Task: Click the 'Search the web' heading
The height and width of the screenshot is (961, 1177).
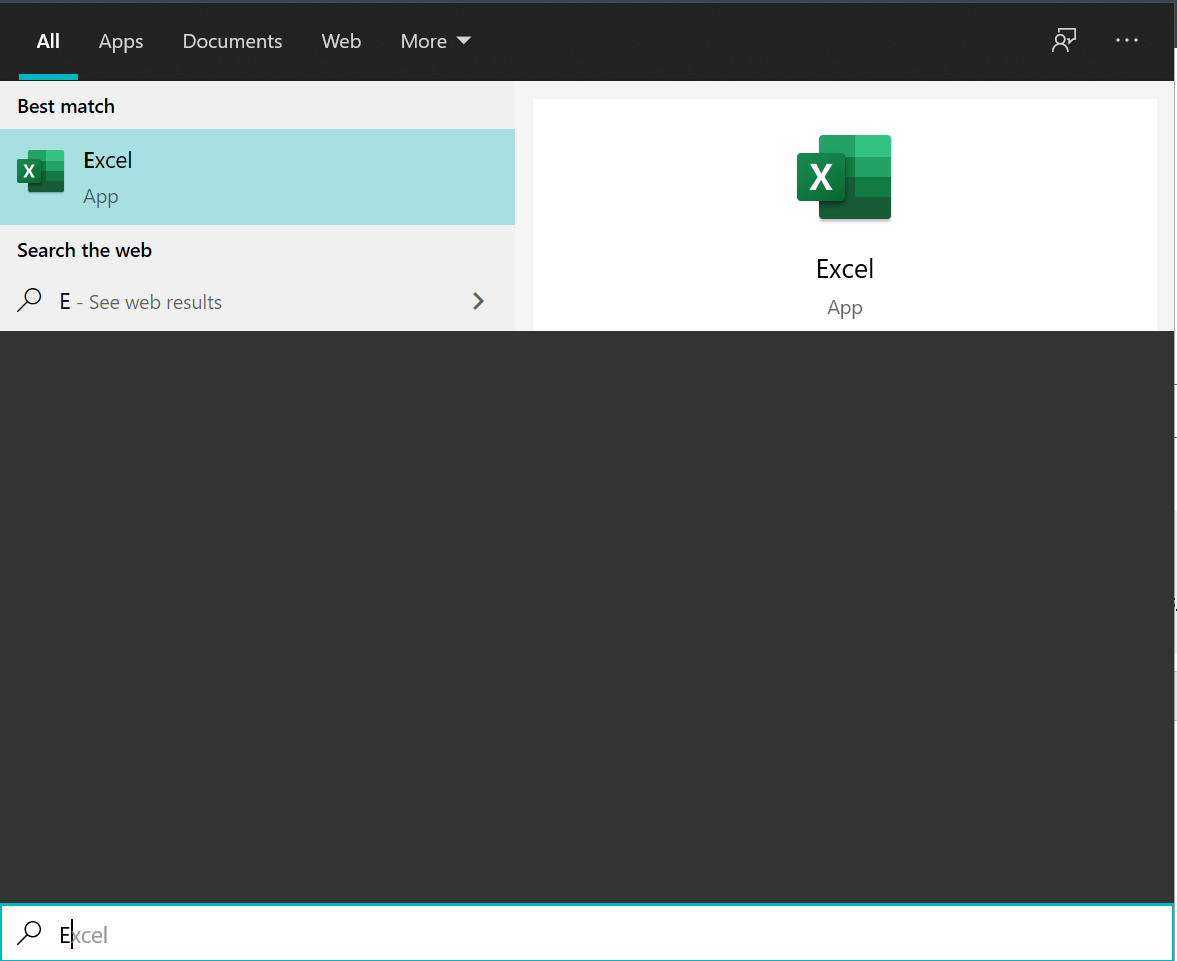Action: coord(84,250)
